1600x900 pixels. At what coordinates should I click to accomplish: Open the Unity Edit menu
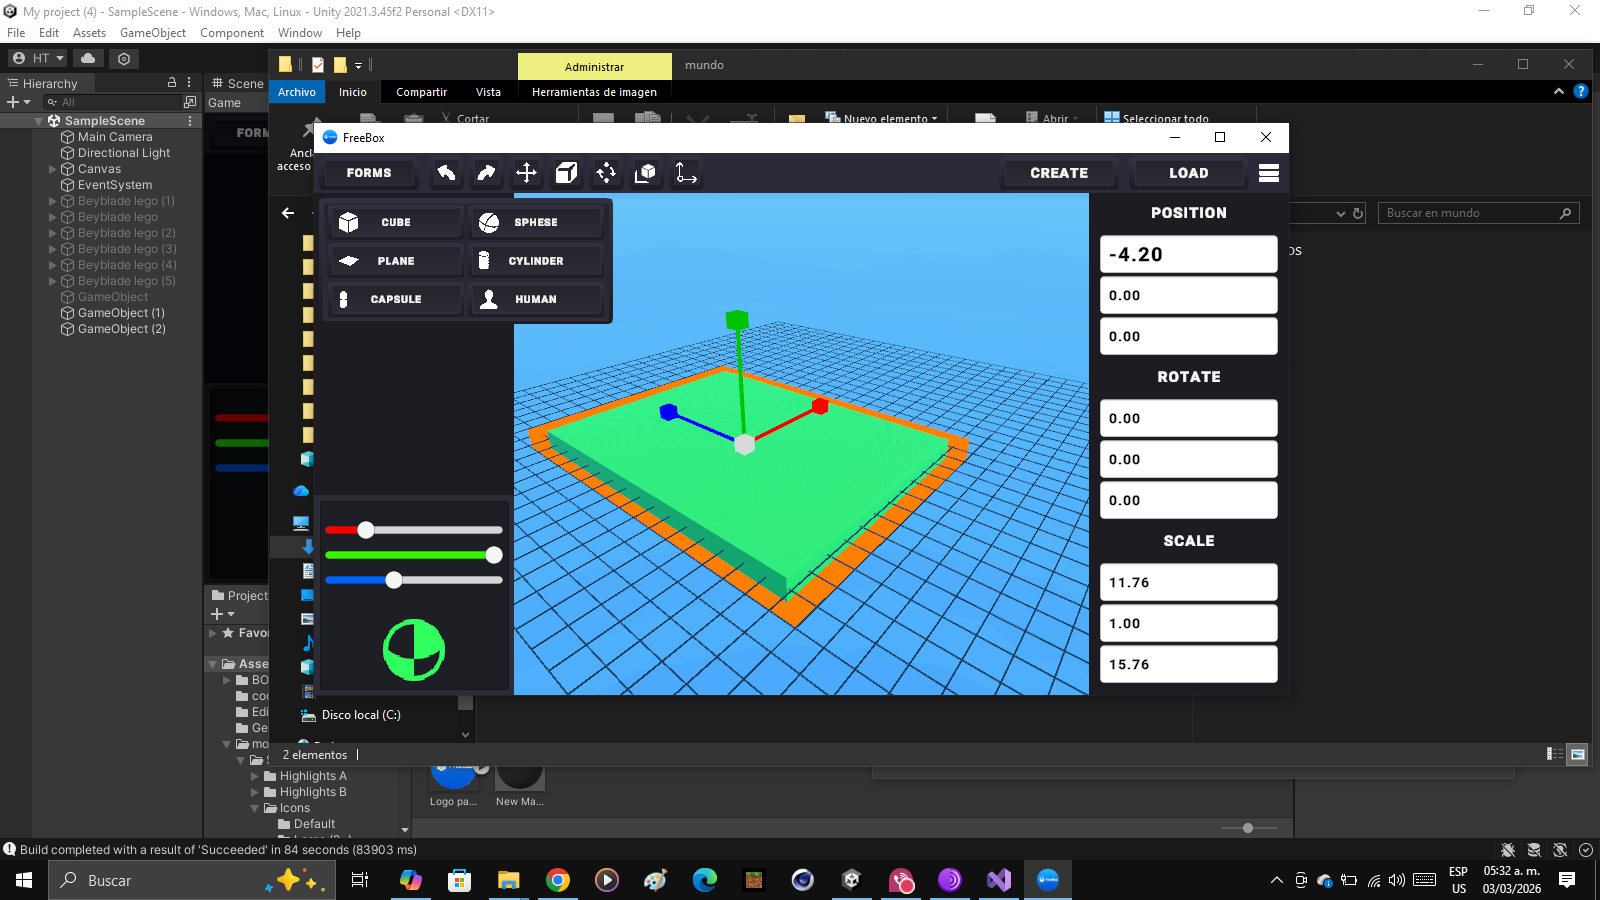pyautogui.click(x=49, y=33)
